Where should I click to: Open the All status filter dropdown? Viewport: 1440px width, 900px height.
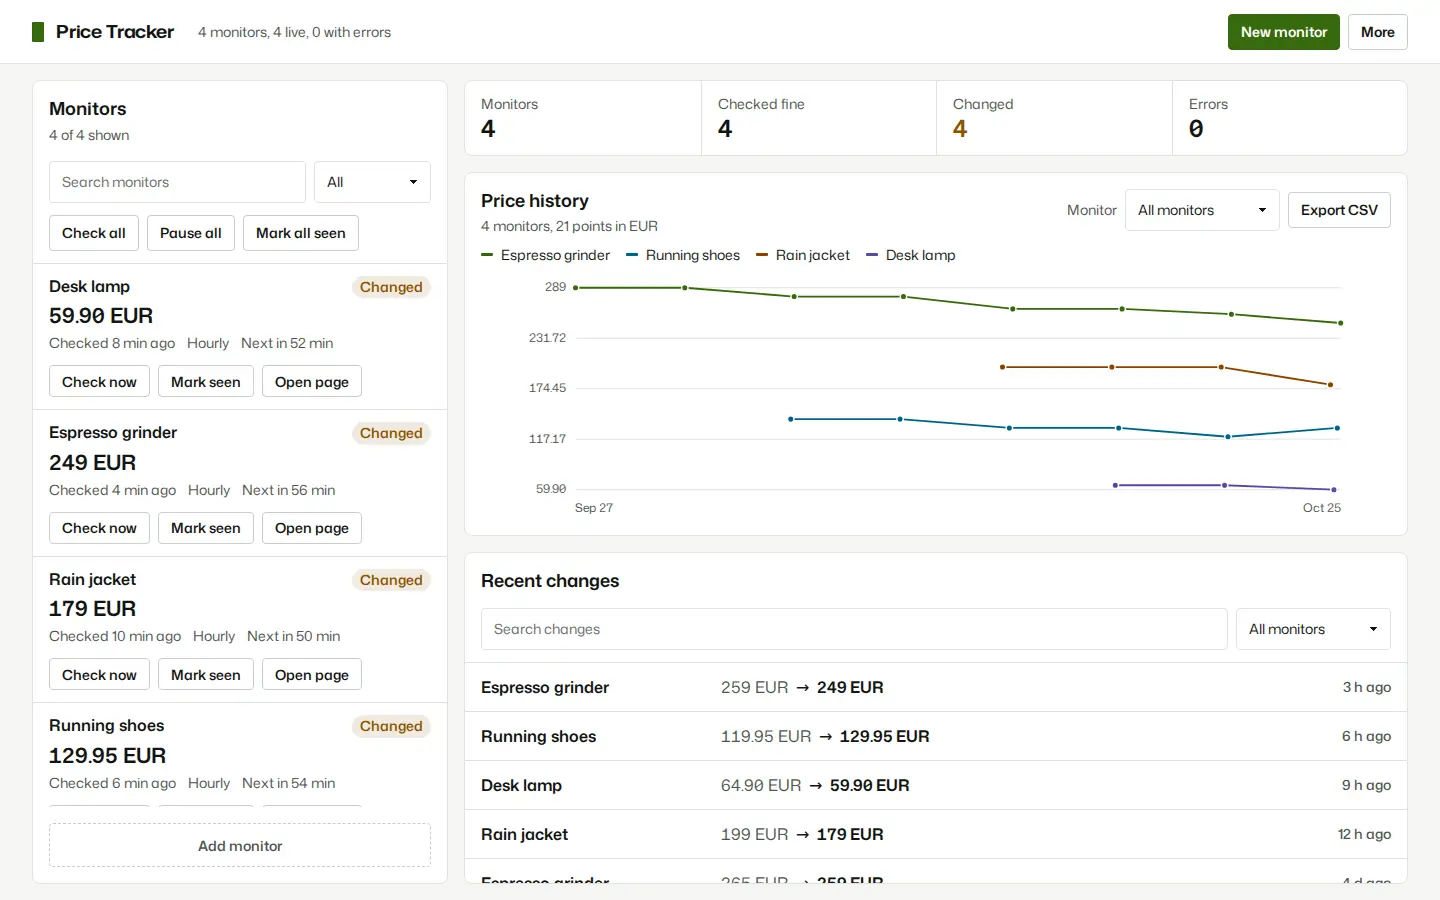(372, 182)
